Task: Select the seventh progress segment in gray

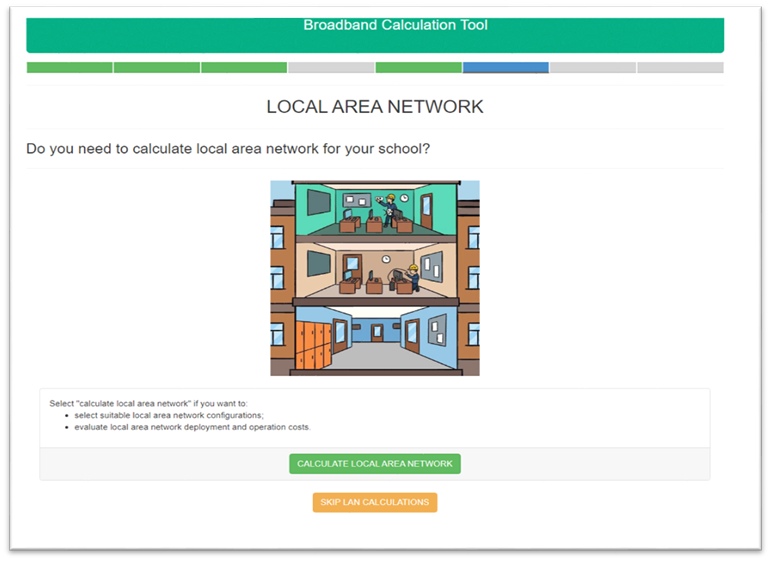Action: click(592, 68)
